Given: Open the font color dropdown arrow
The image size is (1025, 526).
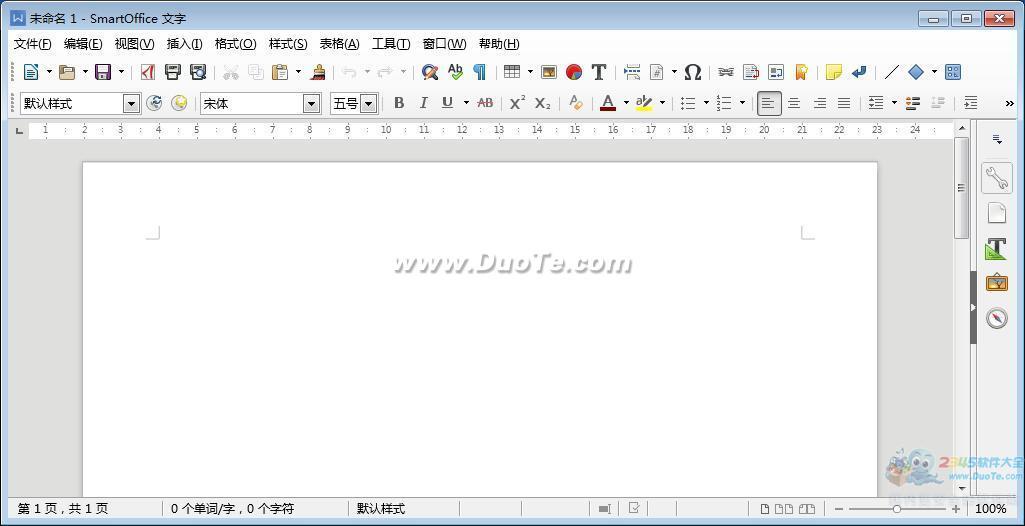Looking at the screenshot, I should [x=626, y=103].
